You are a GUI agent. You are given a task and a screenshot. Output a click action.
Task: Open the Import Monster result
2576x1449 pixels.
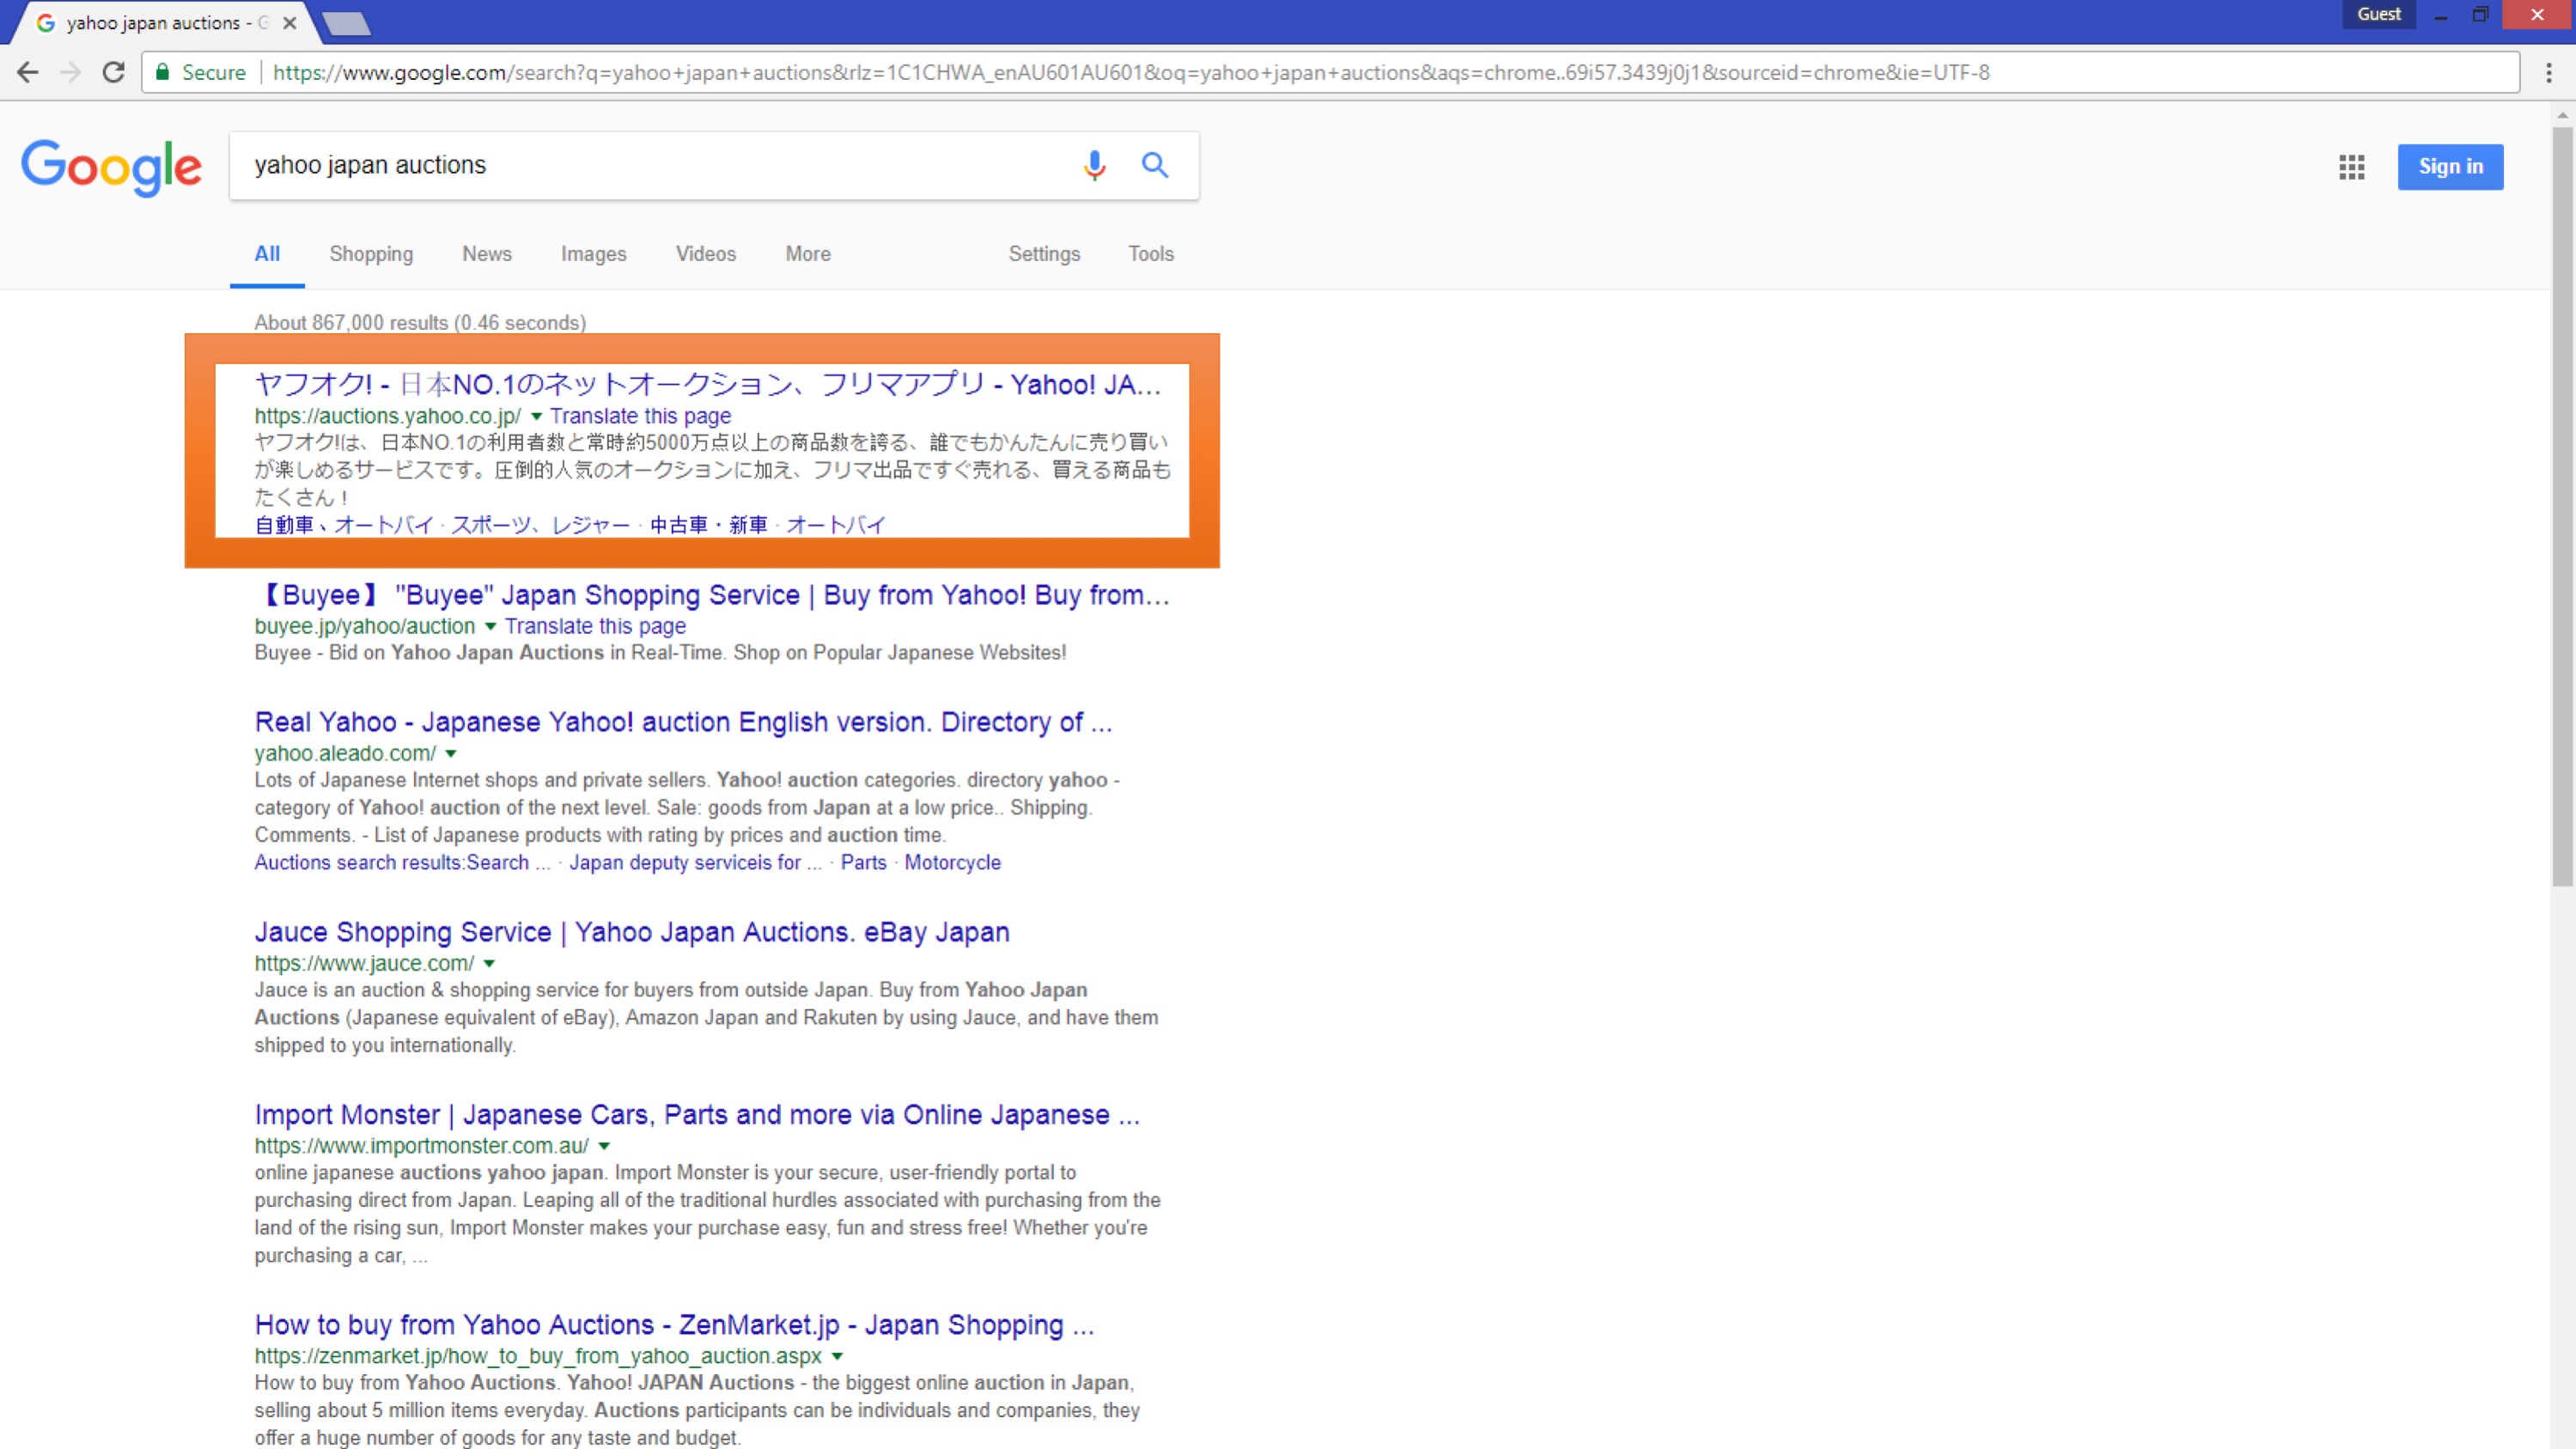[x=697, y=1115]
